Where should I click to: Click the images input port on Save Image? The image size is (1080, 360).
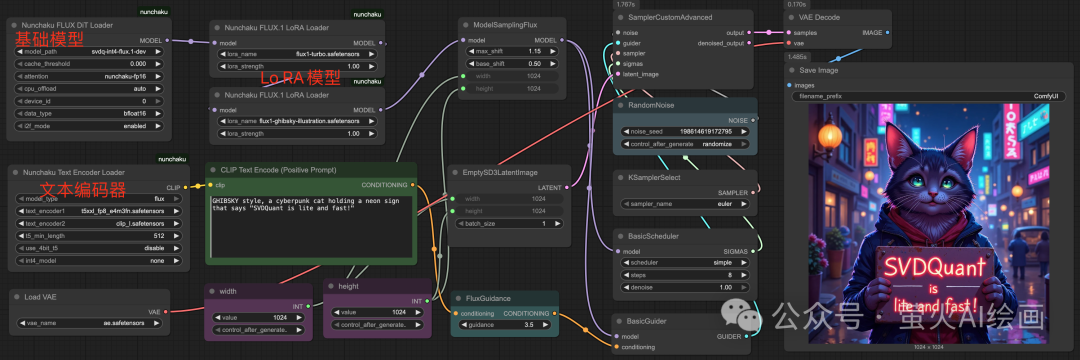pos(789,85)
